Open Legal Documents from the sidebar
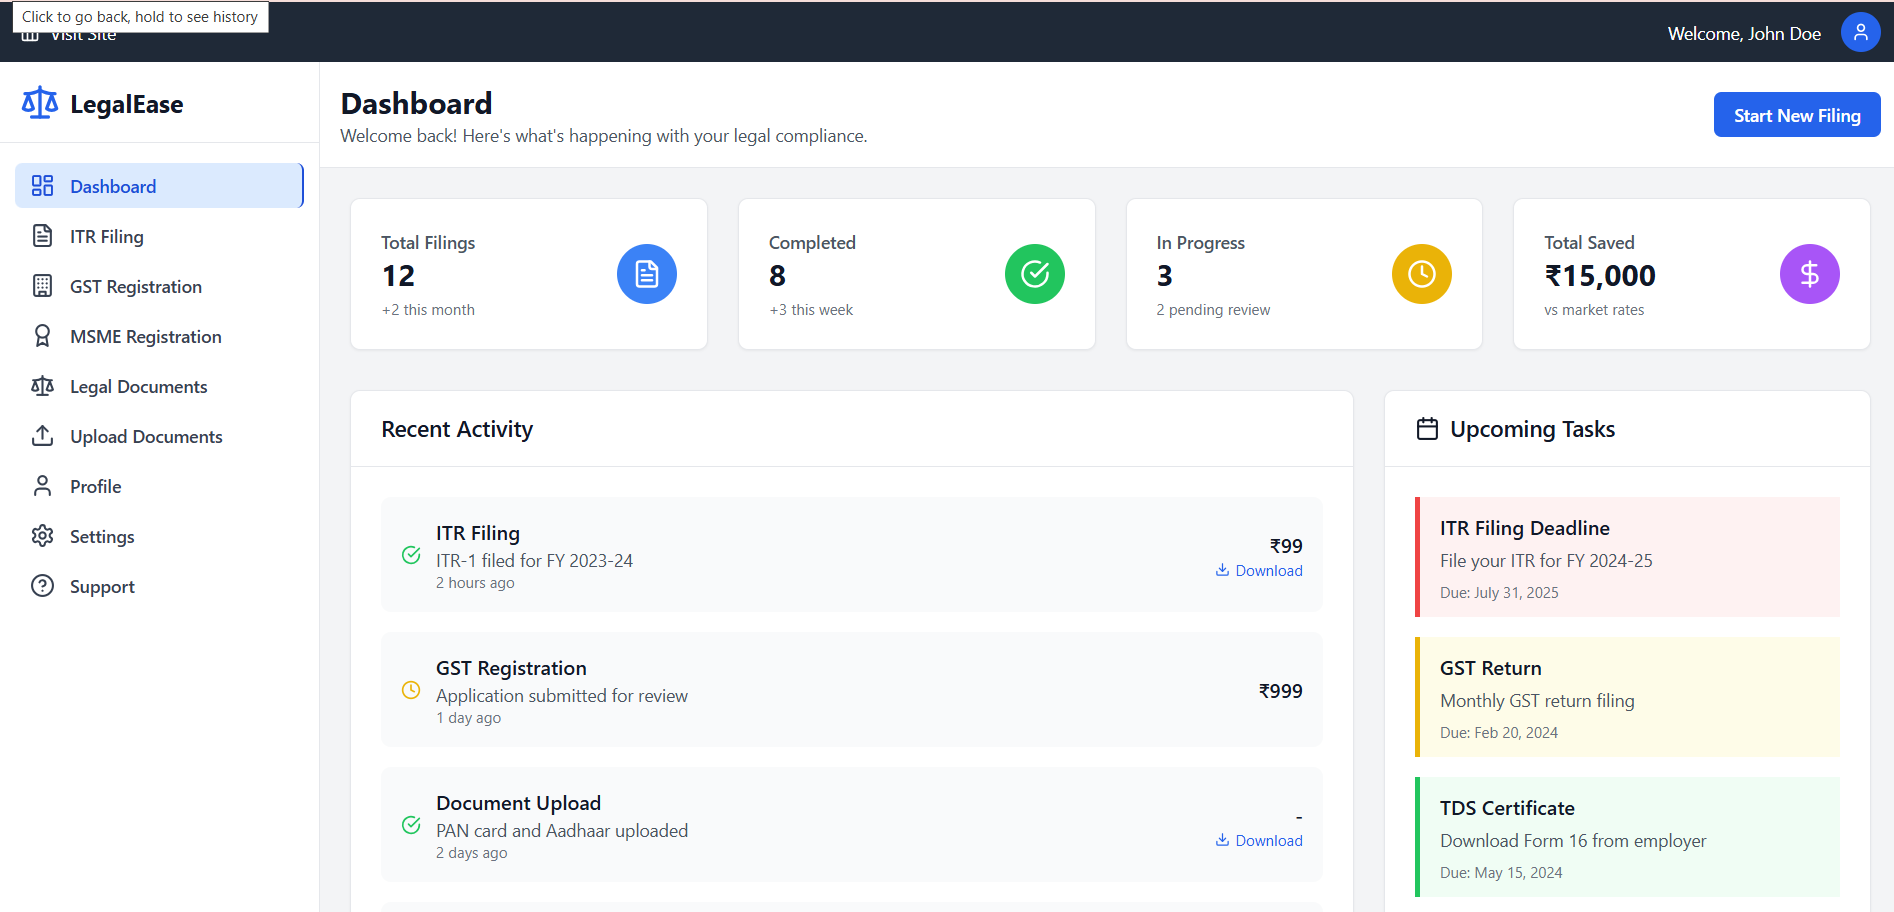Screen dimensions: 1894x912 pos(138,387)
